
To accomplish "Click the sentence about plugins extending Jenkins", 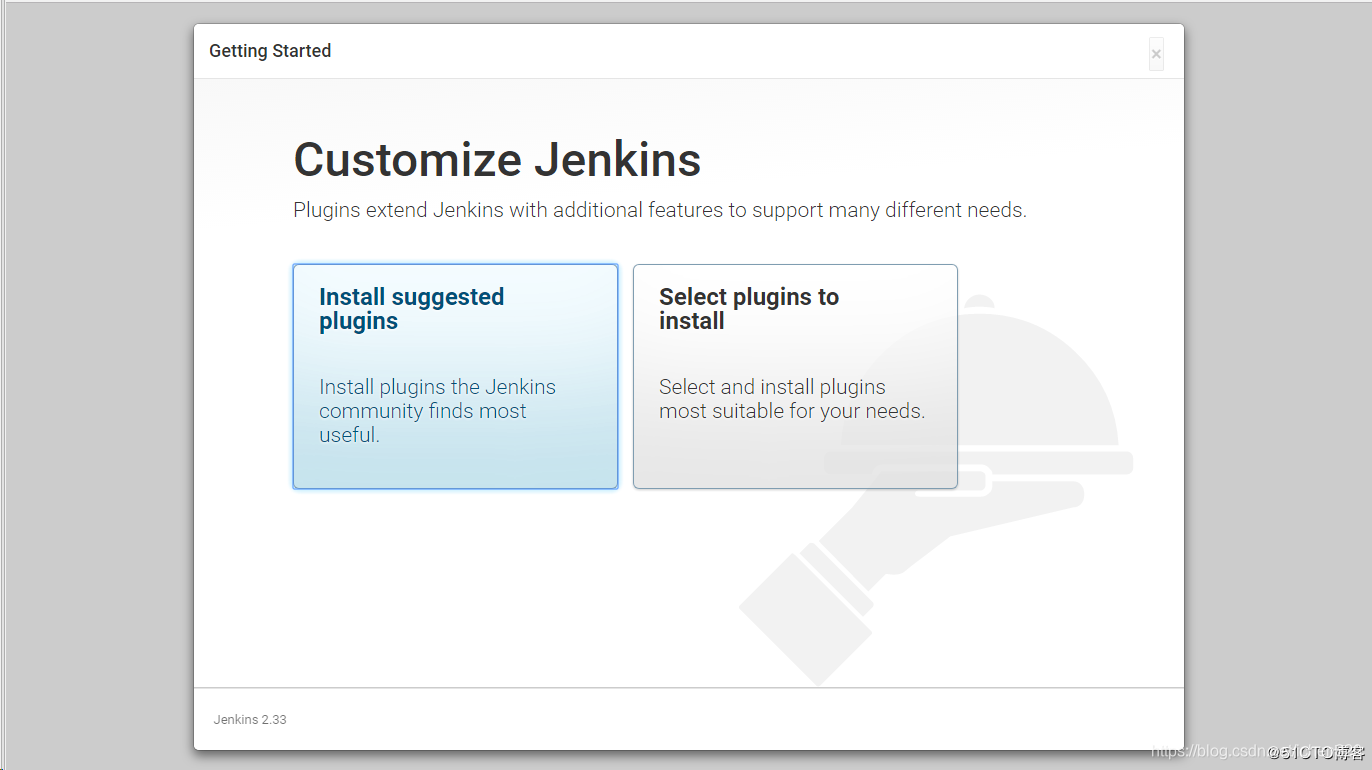I will click(x=660, y=210).
